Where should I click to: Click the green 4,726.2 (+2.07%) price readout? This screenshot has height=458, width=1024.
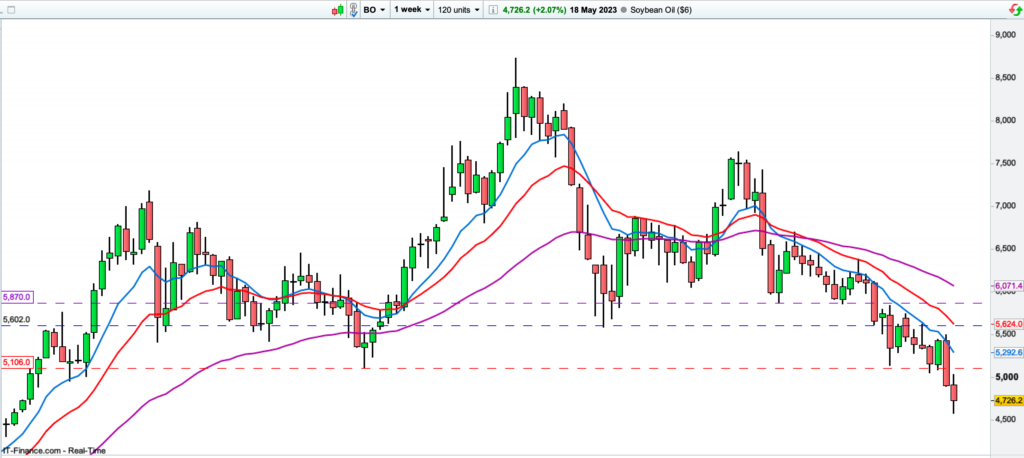click(533, 9)
